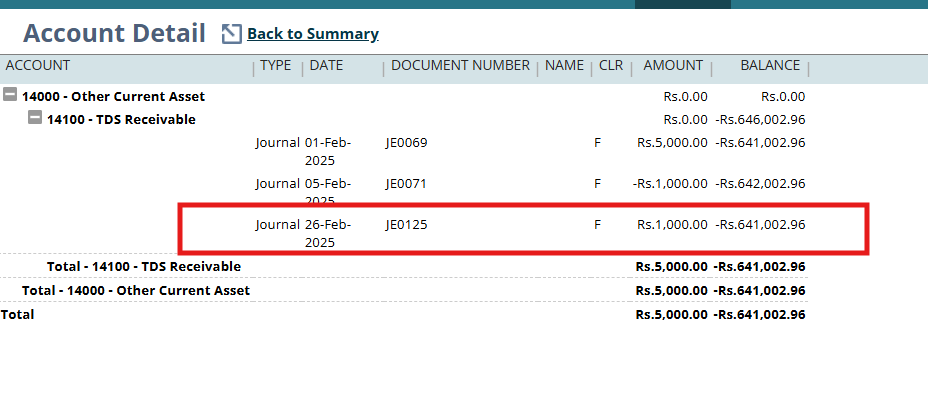The image size is (928, 410).
Task: Click the Rs.1,000.00 amount in highlighted row
Action: coord(672,225)
